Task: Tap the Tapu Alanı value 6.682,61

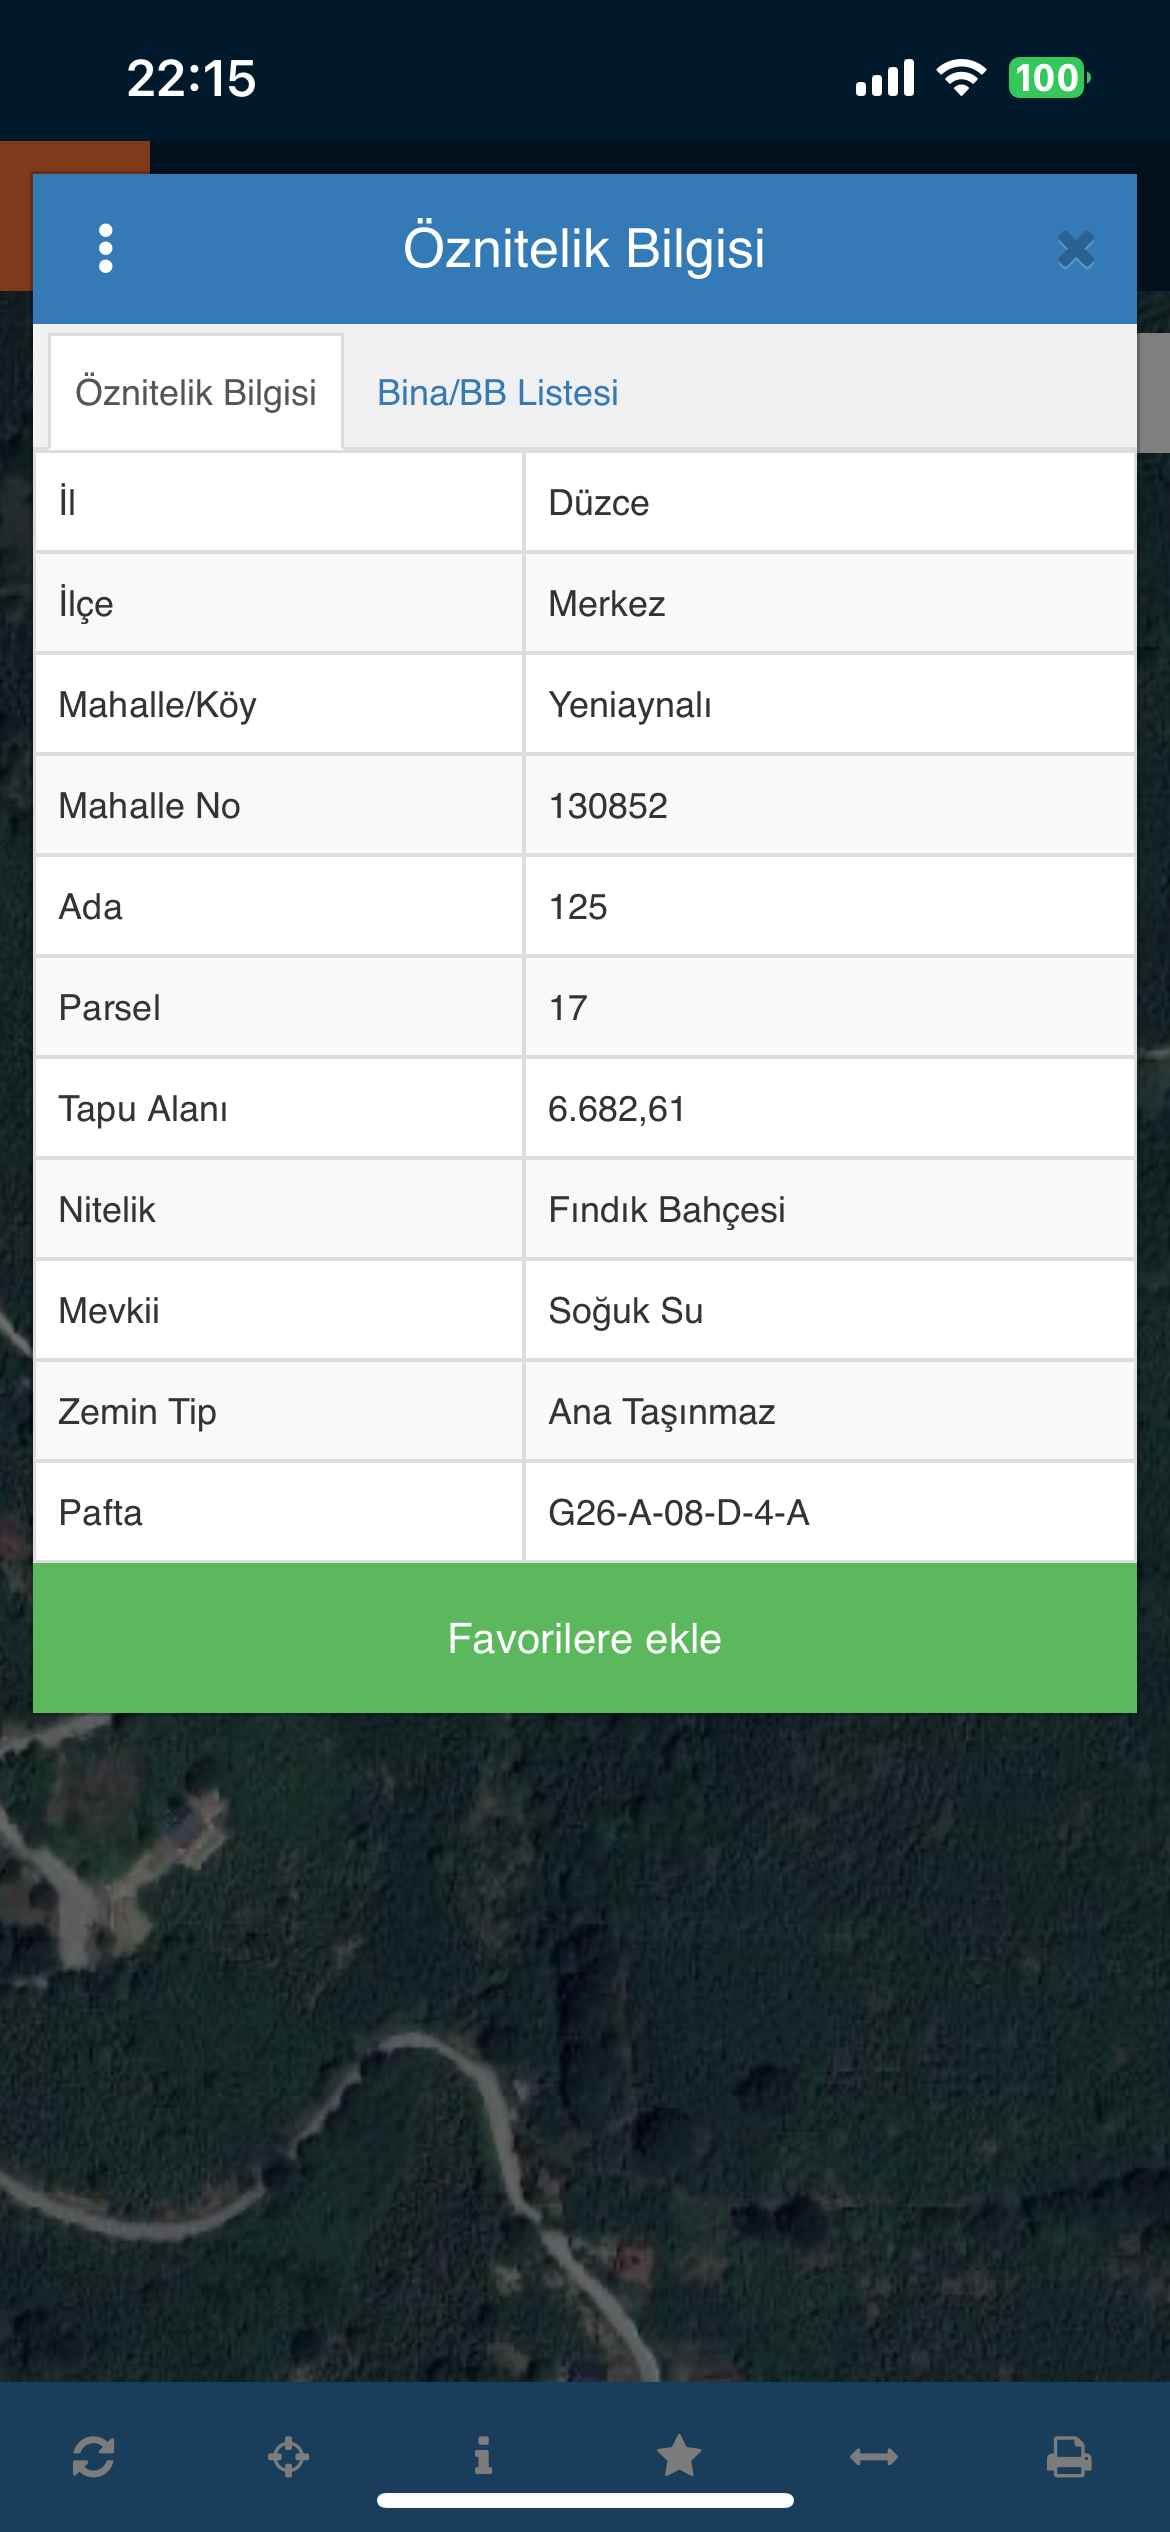Action: (616, 1109)
